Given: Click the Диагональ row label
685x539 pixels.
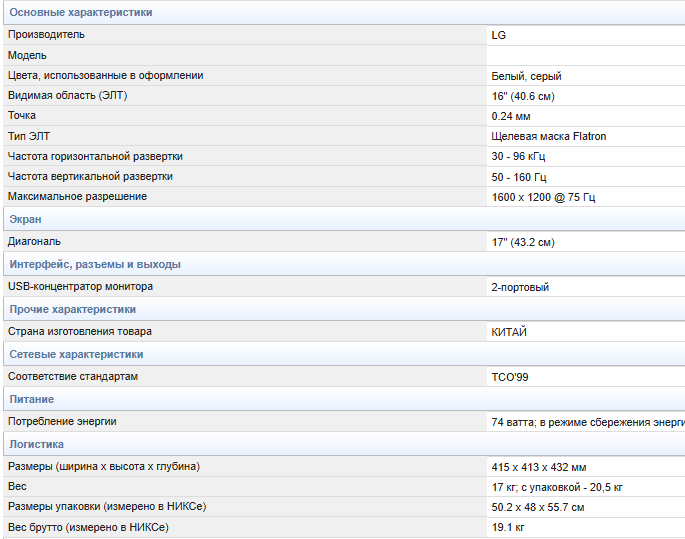Looking at the screenshot, I should click(34, 242).
